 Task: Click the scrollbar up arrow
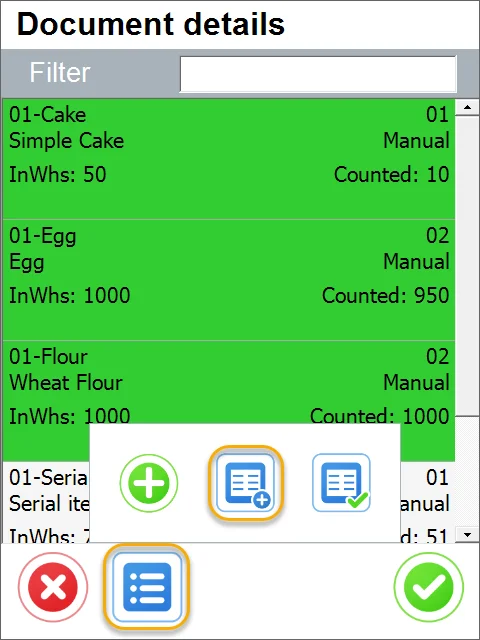coord(467,108)
